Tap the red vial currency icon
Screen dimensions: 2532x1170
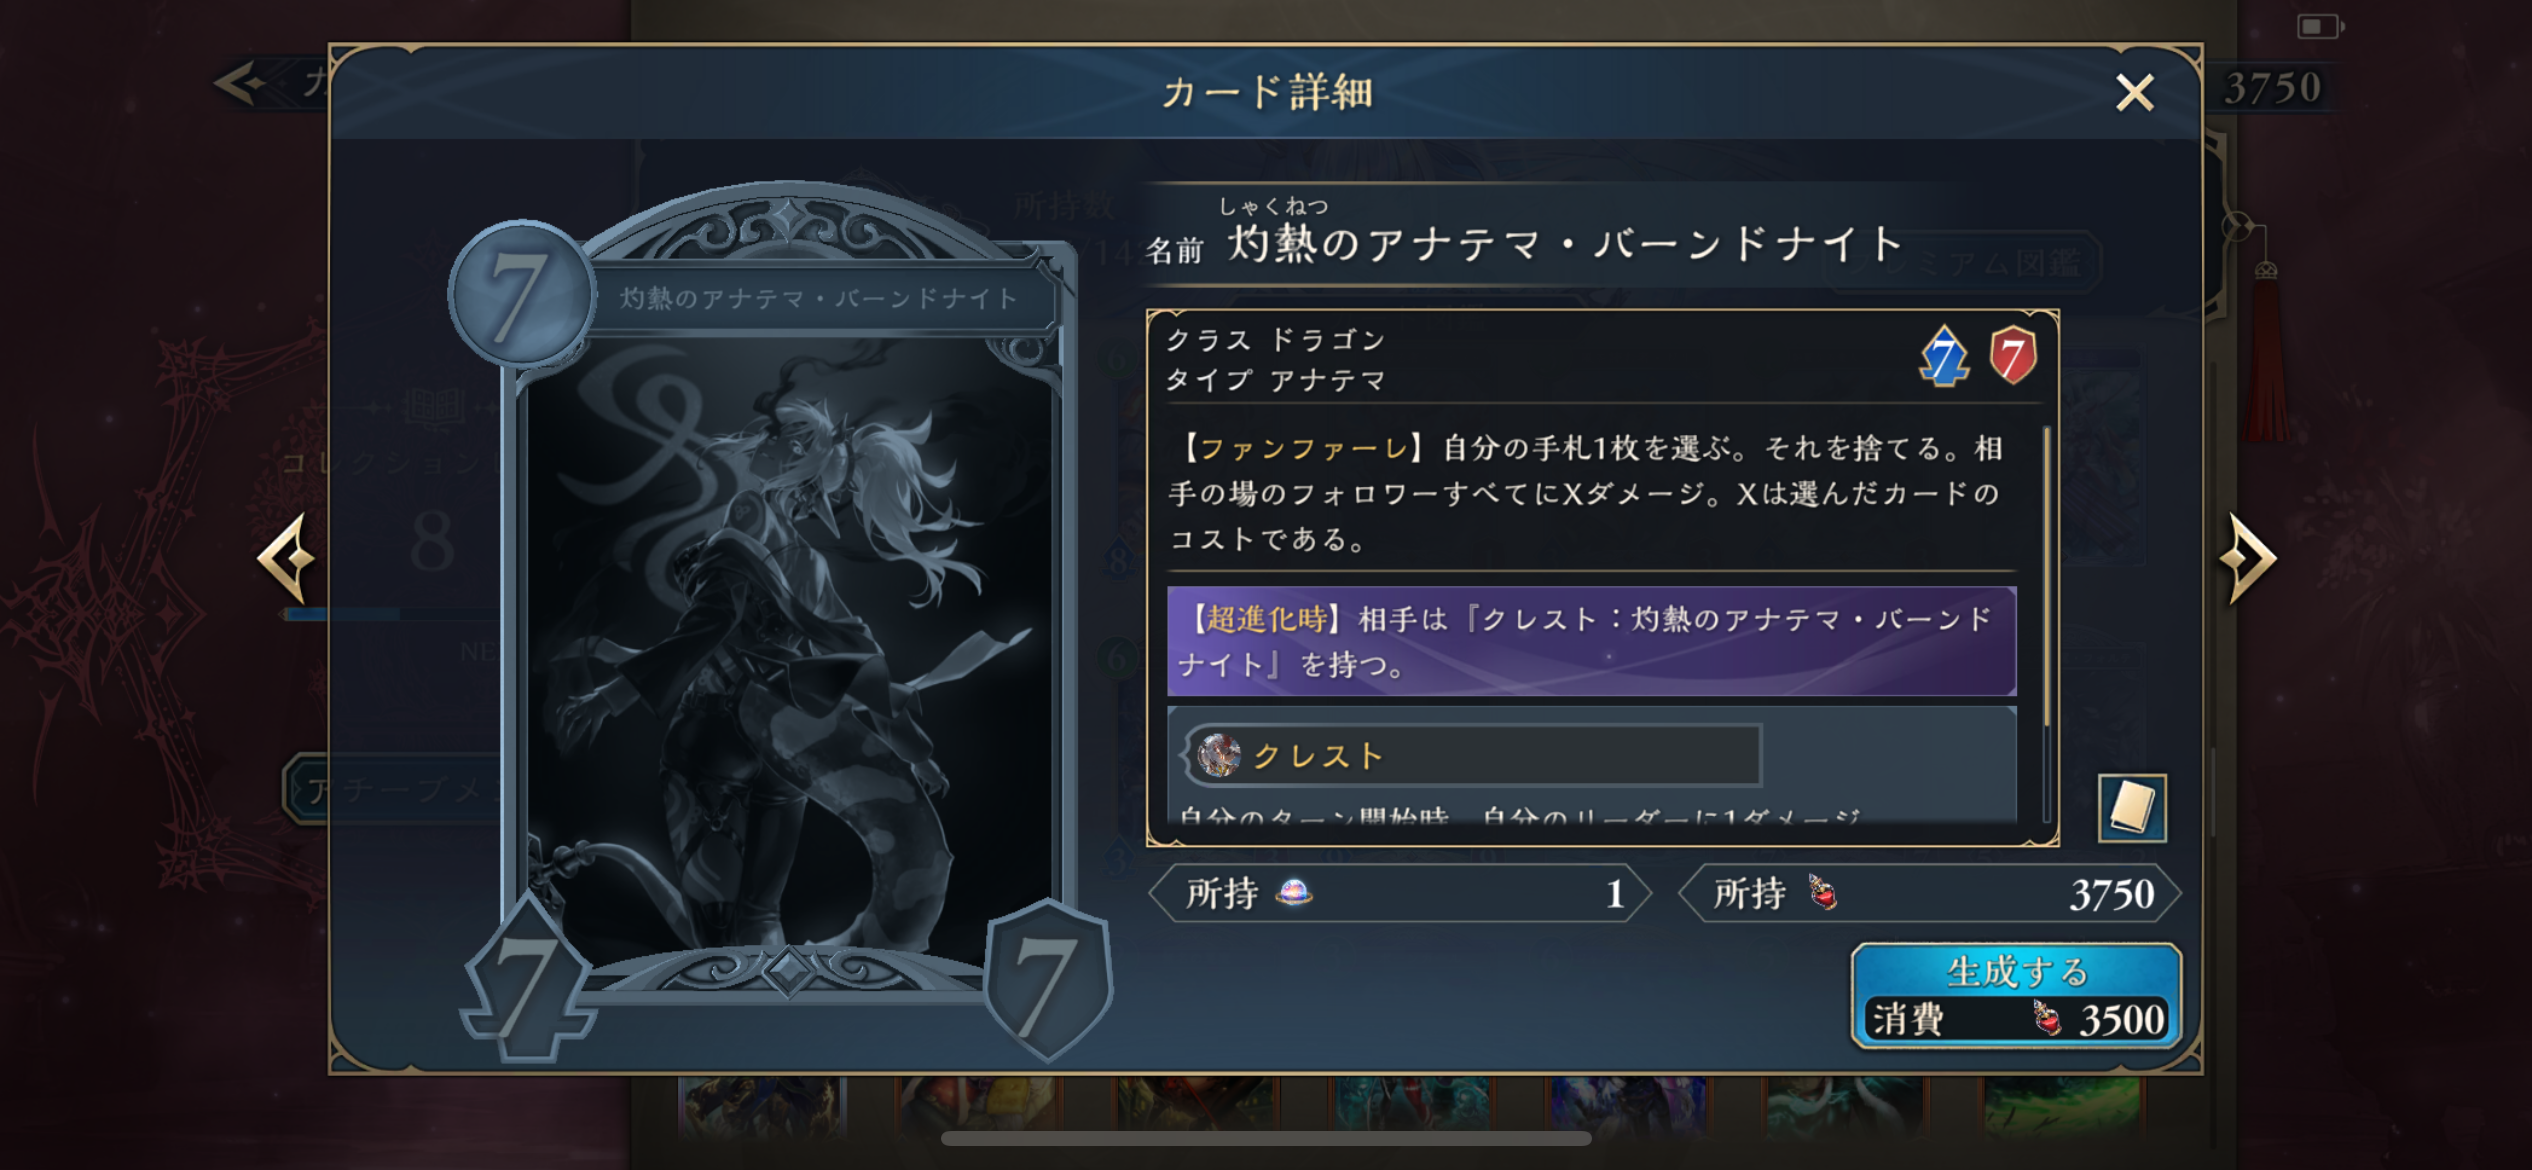click(x=1822, y=892)
